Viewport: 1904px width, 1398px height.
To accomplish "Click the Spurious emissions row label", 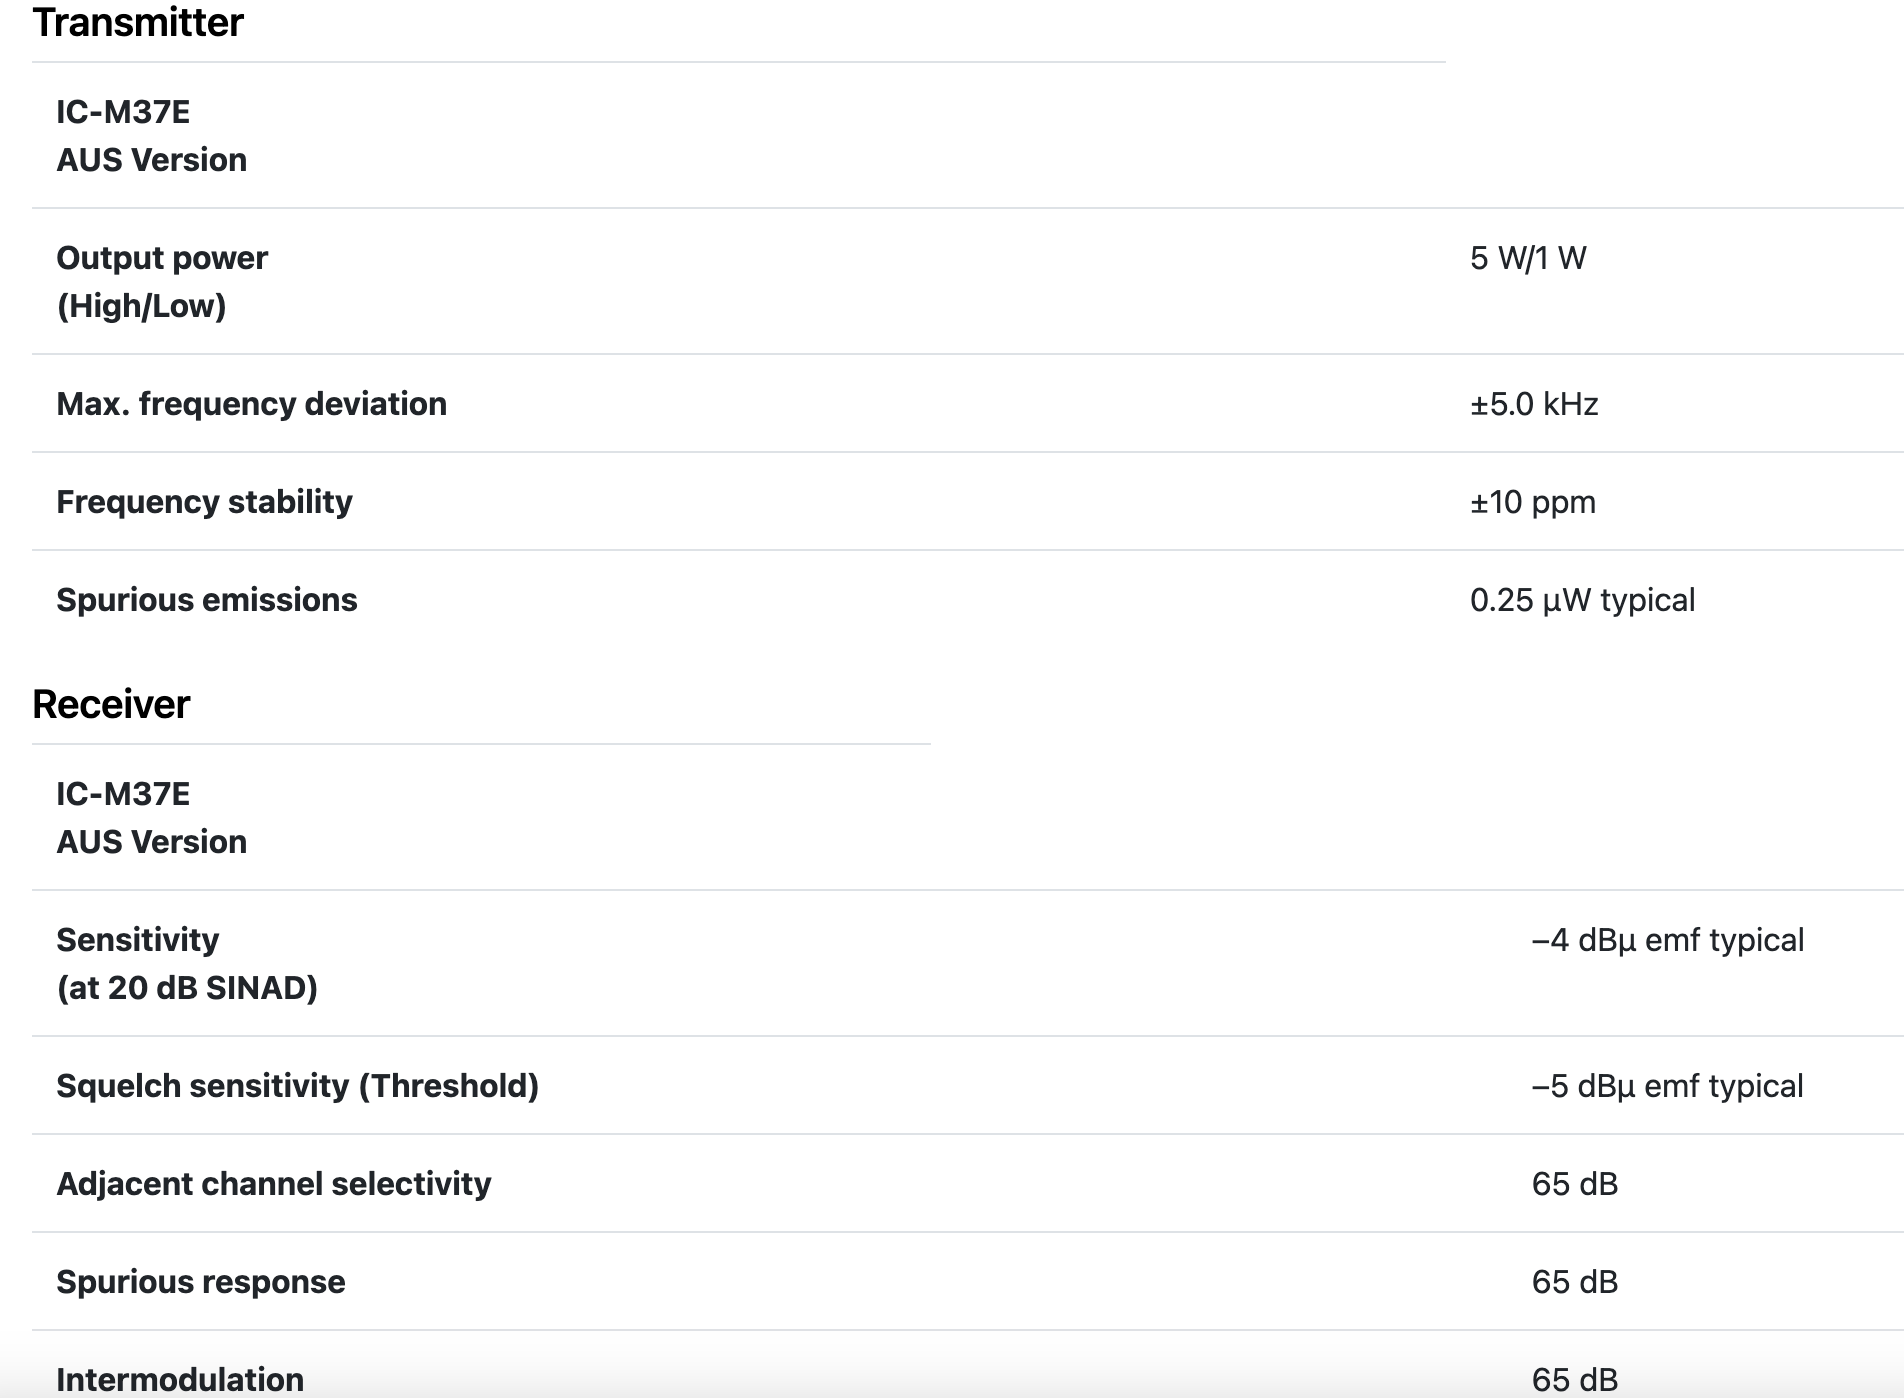I will click(206, 600).
